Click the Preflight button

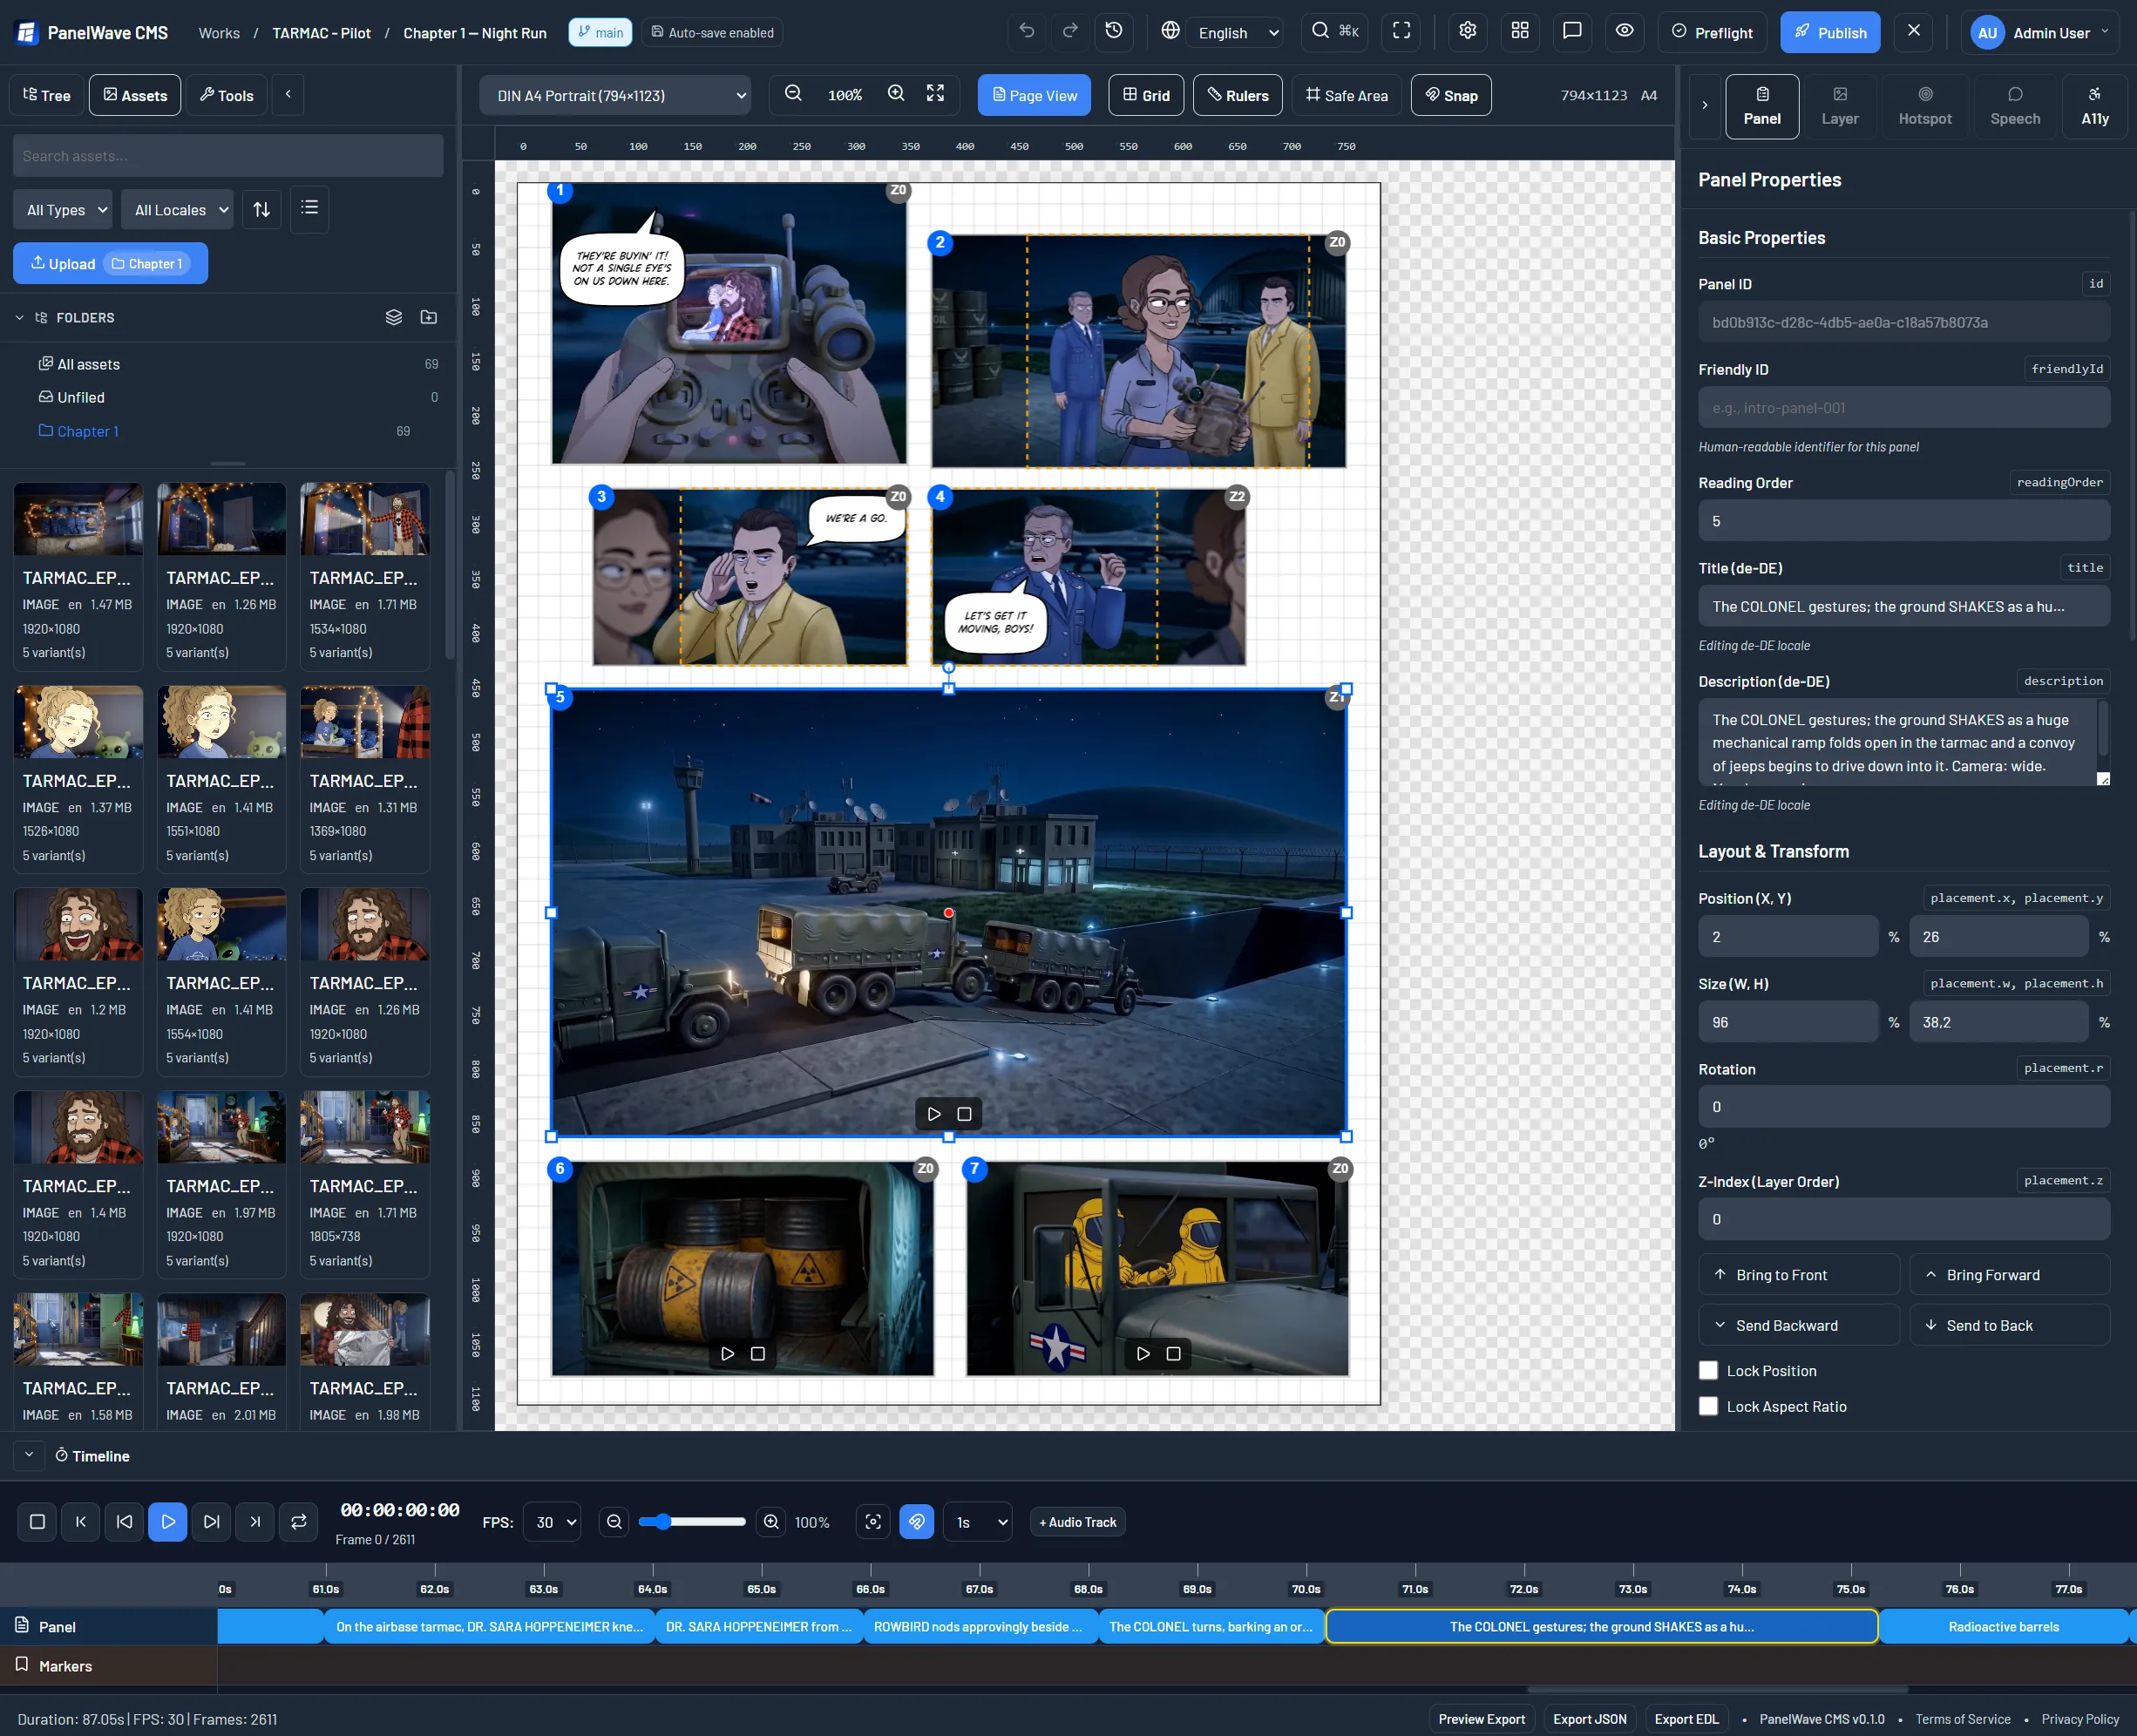pos(1713,32)
